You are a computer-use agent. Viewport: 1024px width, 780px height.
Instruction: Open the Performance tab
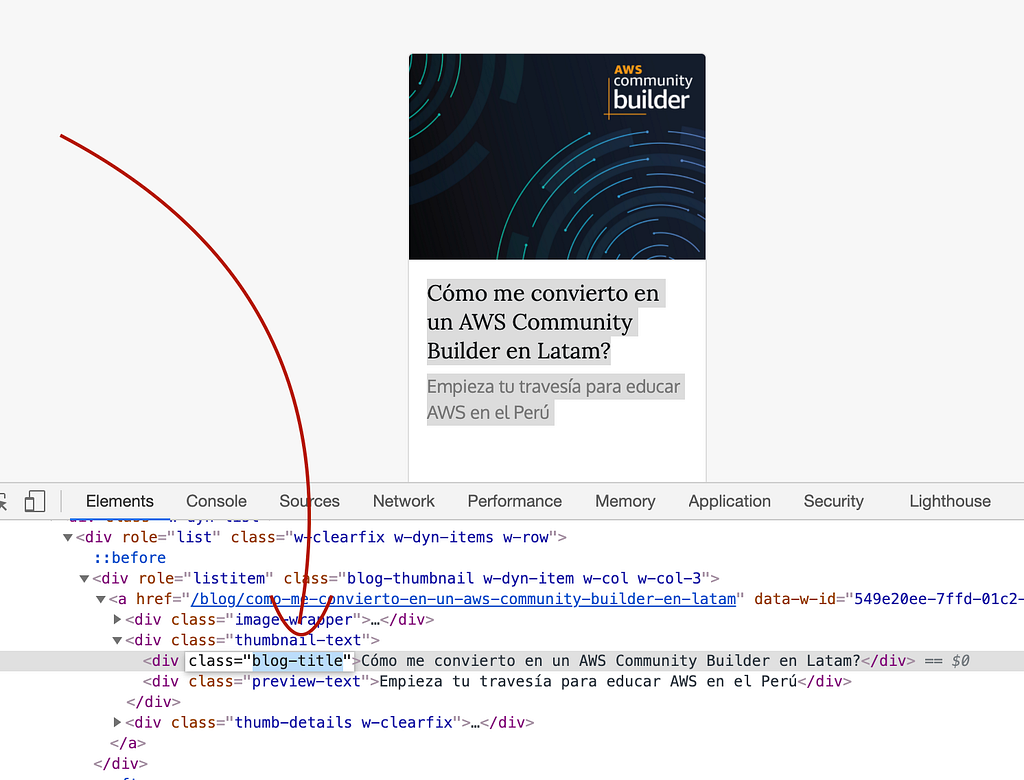tap(515, 501)
